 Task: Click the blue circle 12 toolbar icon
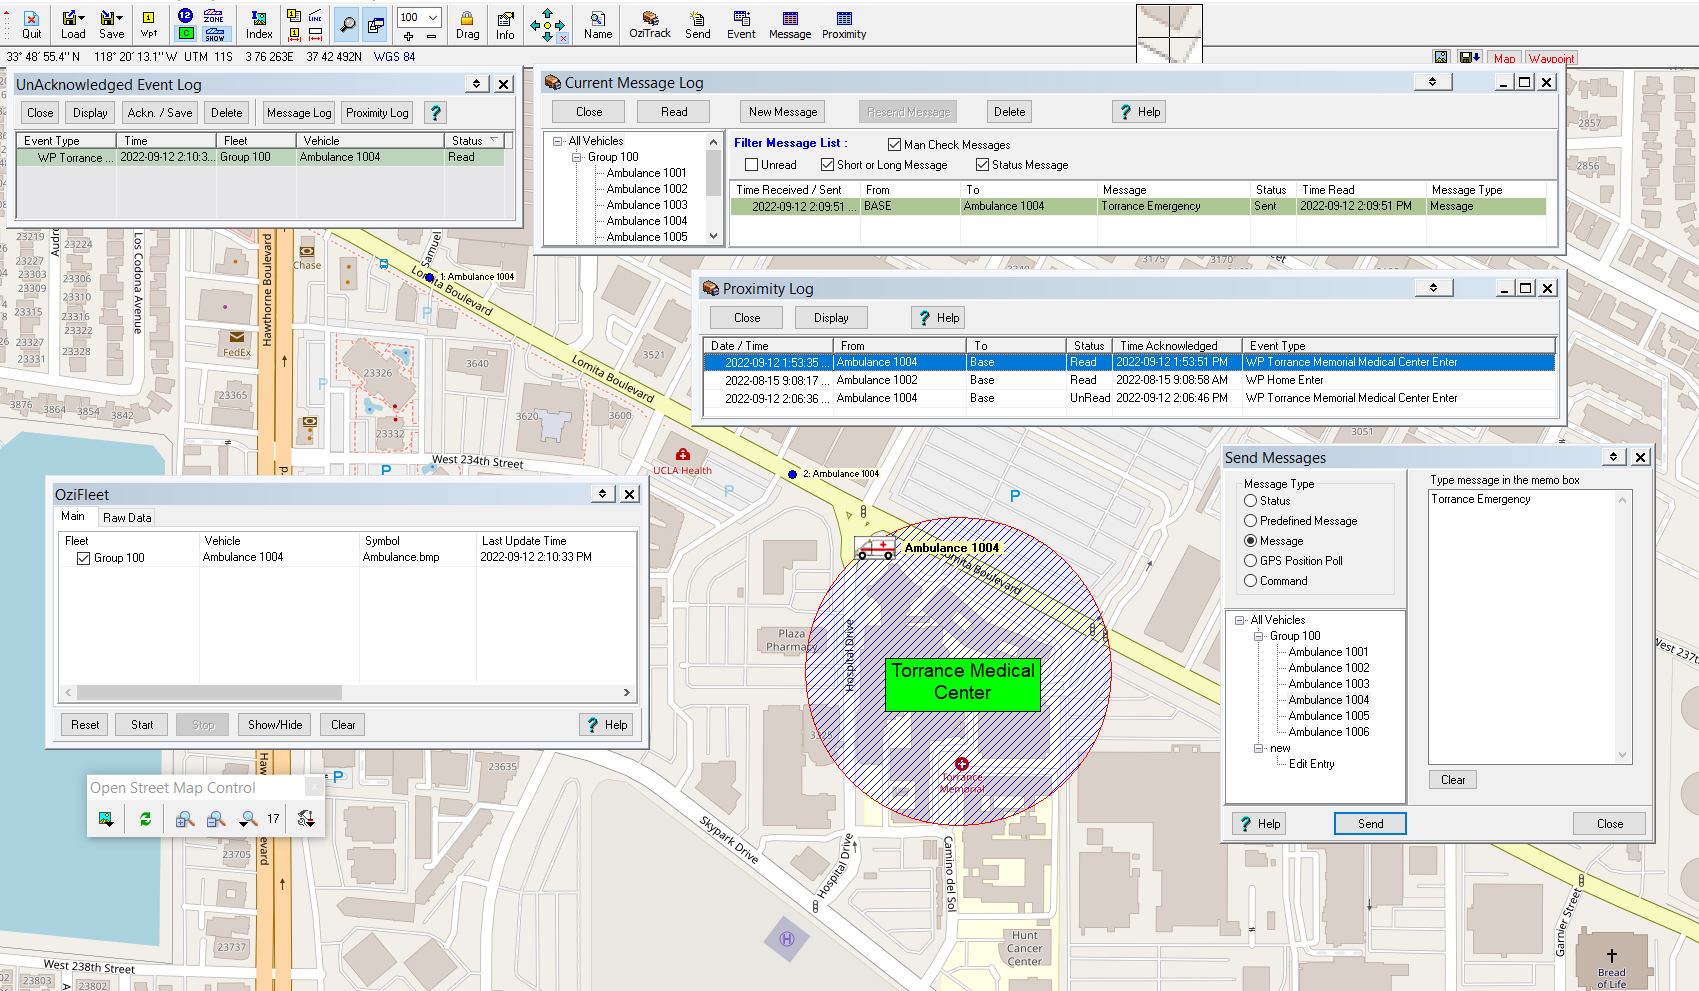(186, 16)
